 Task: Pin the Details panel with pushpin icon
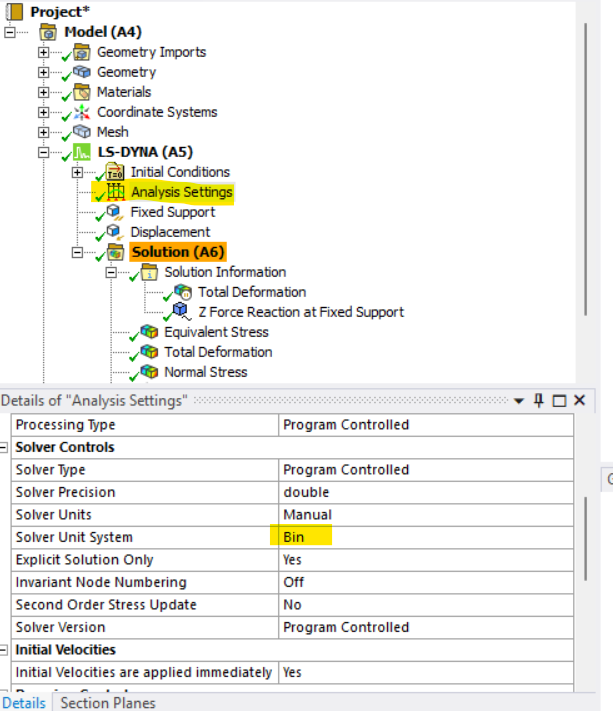pyautogui.click(x=539, y=401)
